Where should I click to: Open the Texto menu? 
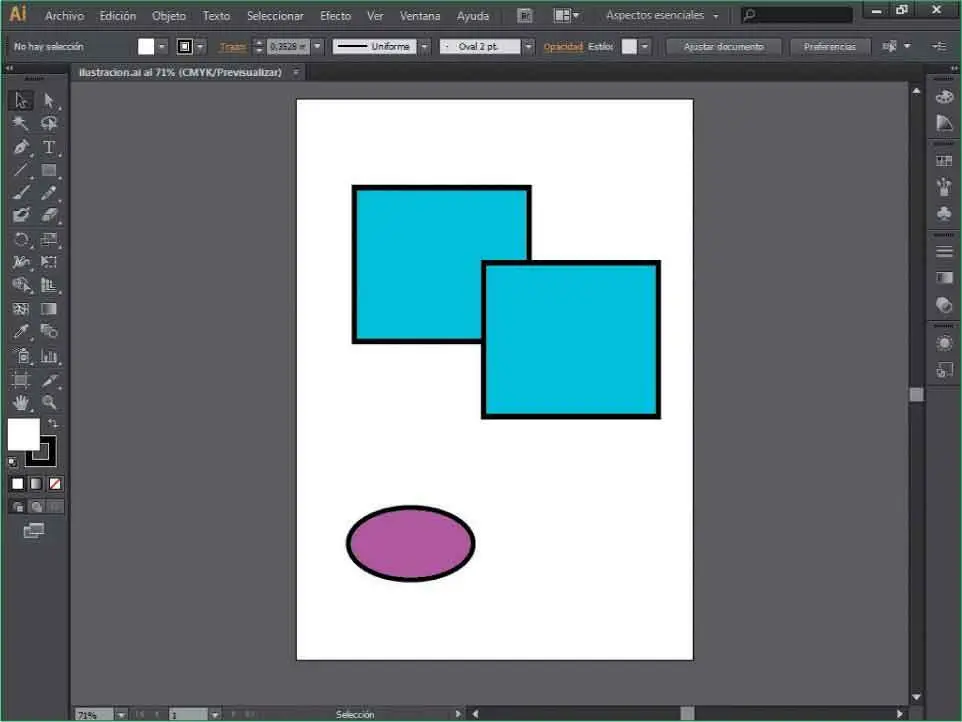click(x=217, y=16)
